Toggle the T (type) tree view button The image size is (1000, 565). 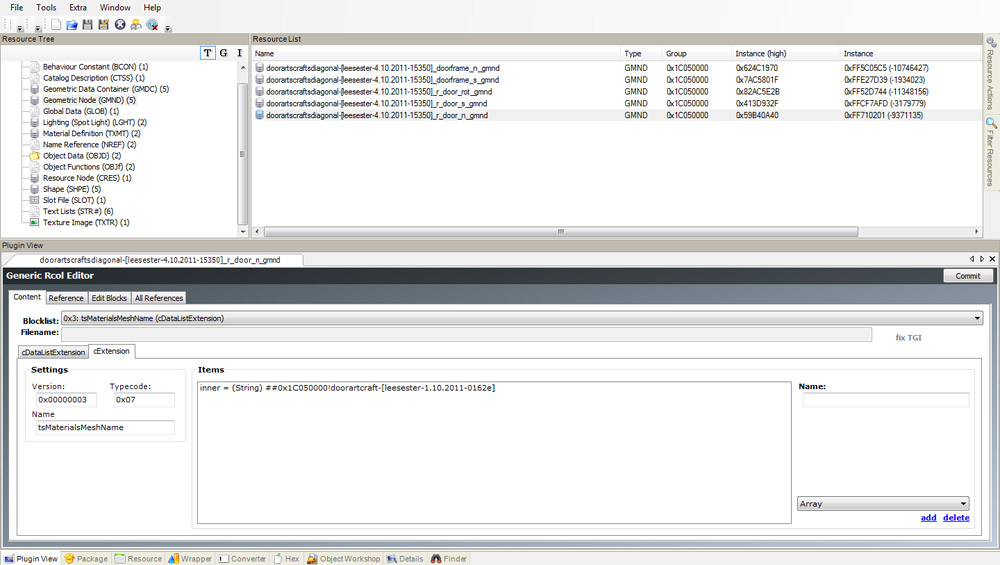(x=207, y=53)
